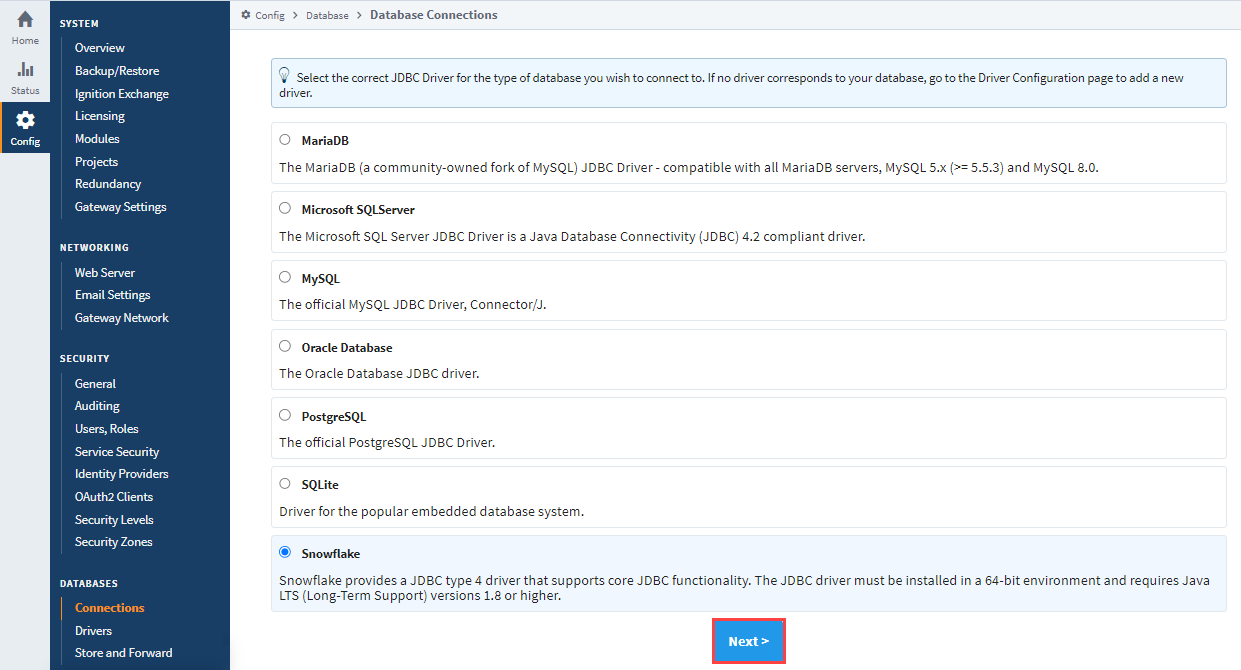Open Web Server under Networking
This screenshot has width=1241, height=670.
[x=105, y=273]
